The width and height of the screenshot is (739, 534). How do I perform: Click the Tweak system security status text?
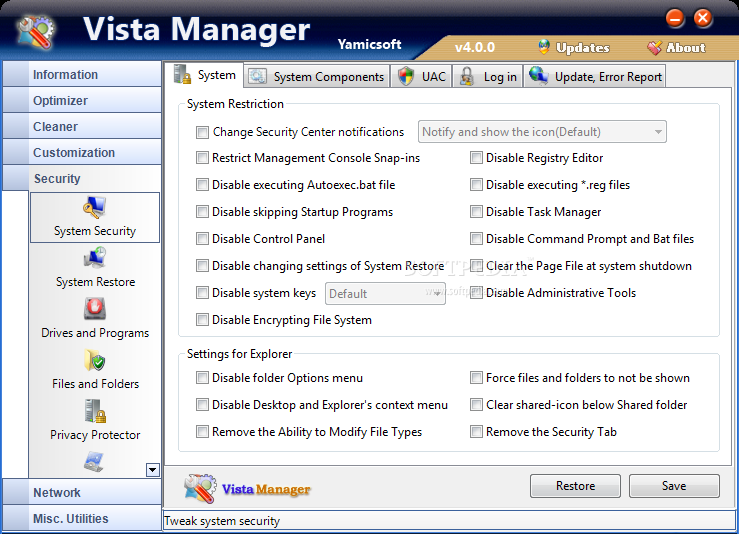pyautogui.click(x=222, y=521)
